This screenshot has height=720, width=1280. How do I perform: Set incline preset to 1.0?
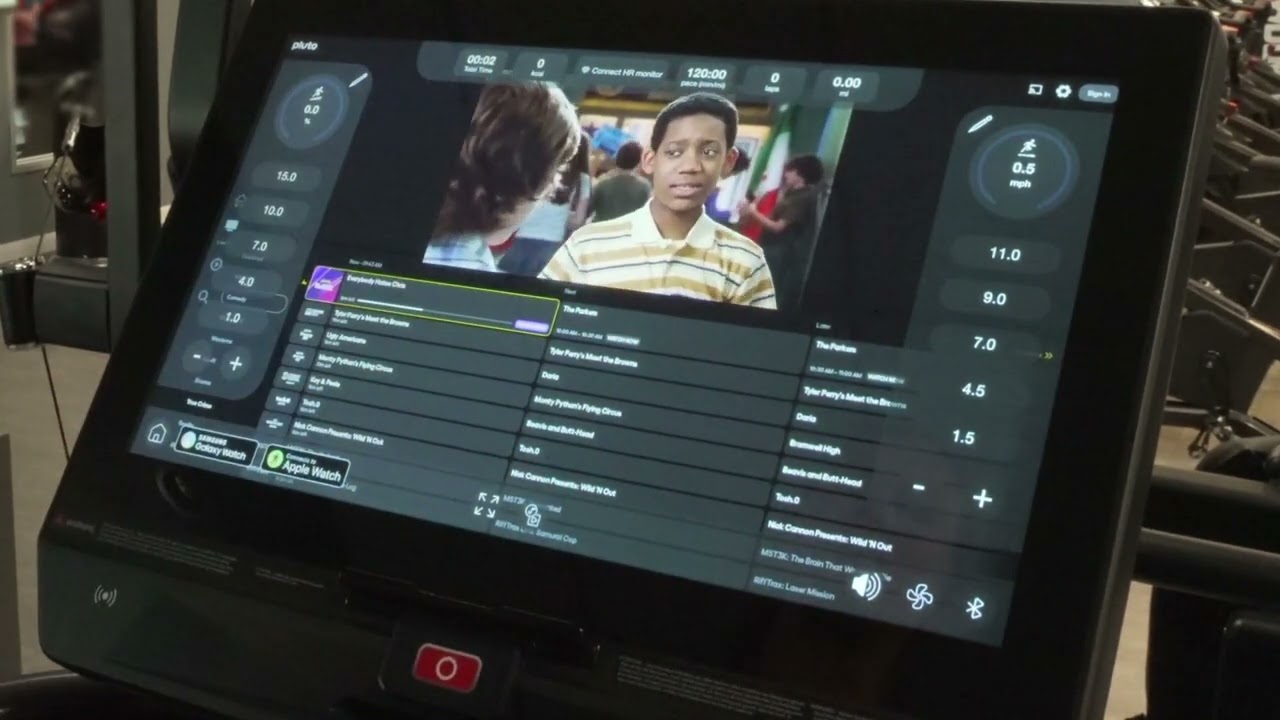click(x=232, y=317)
